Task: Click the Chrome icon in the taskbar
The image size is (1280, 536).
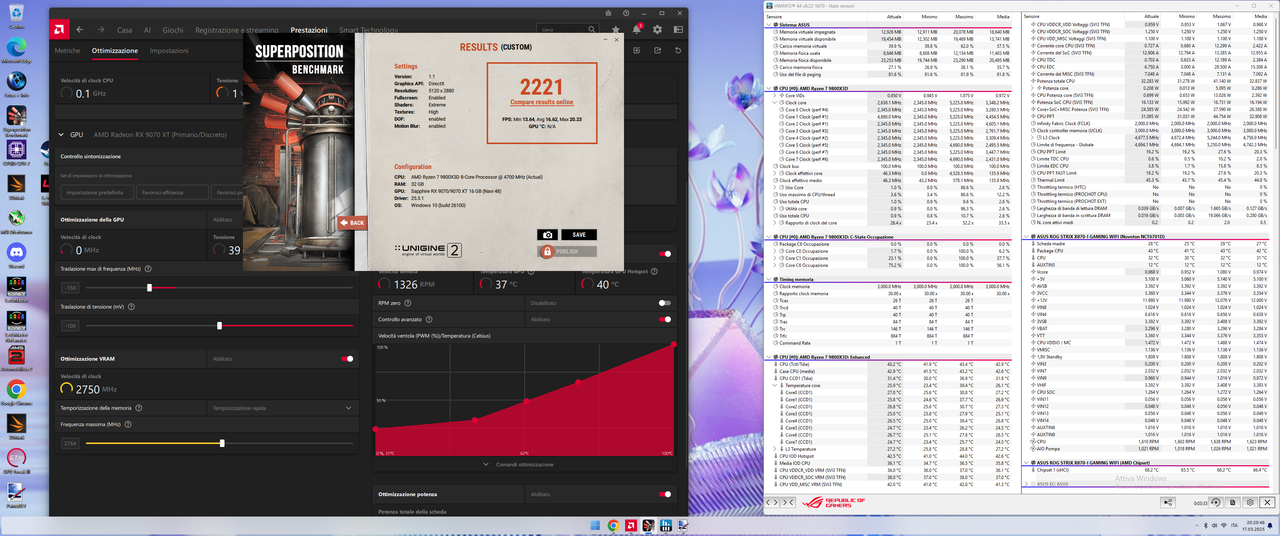Action: [x=613, y=526]
